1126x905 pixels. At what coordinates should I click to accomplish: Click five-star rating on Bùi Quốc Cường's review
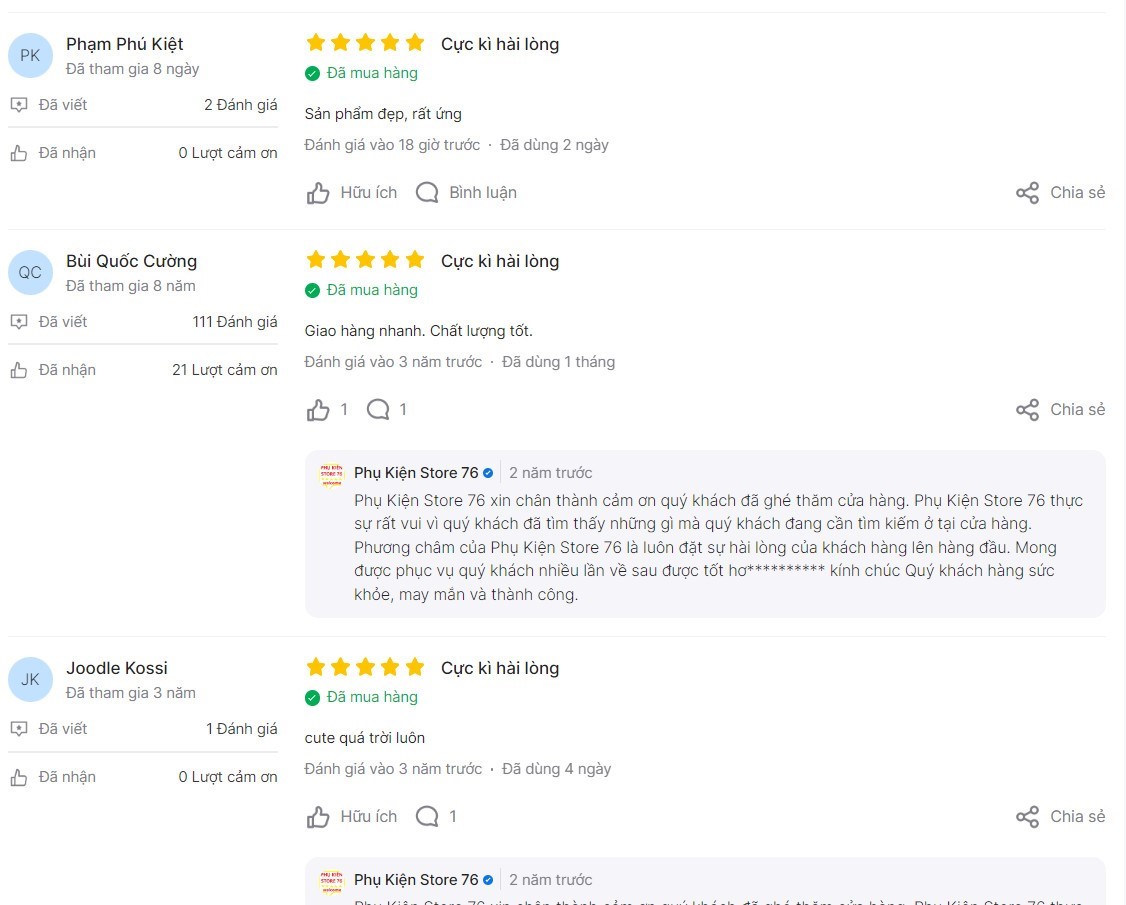click(365, 260)
